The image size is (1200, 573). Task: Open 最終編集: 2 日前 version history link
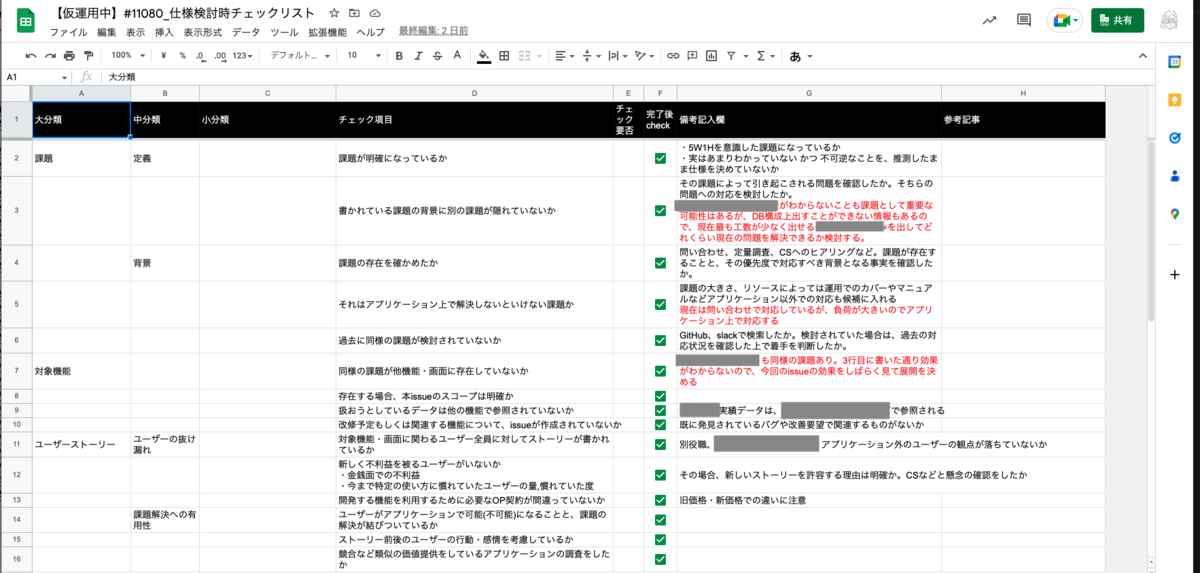coord(433,32)
